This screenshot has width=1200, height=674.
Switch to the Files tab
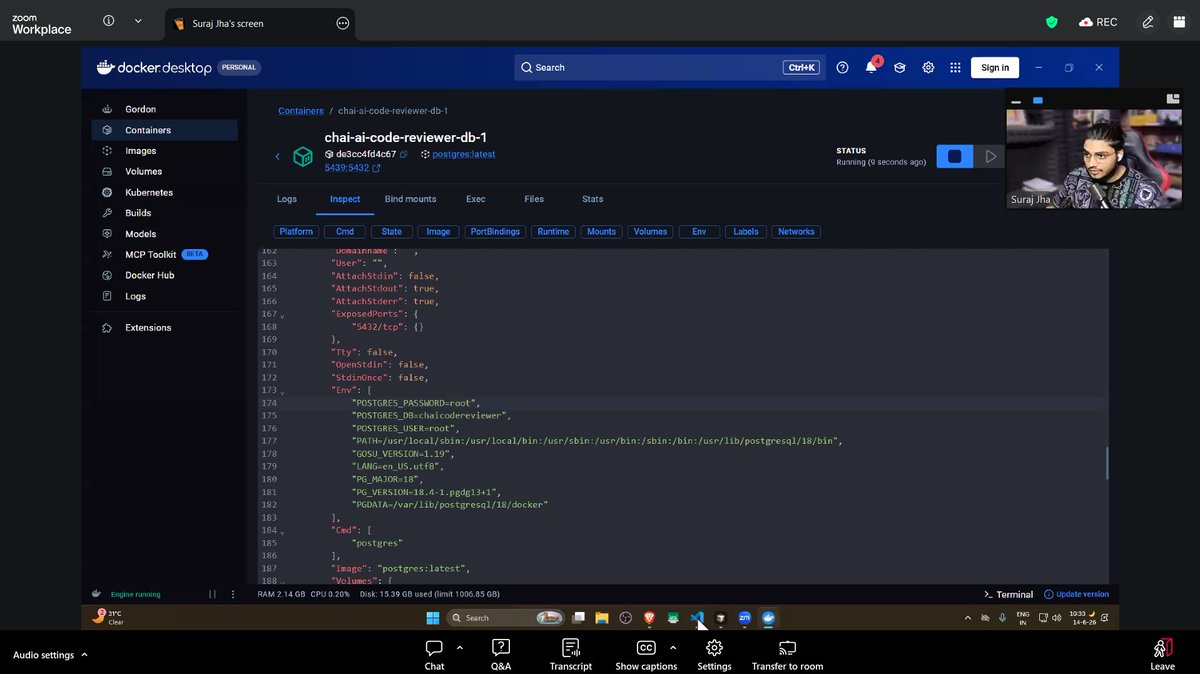(x=534, y=199)
